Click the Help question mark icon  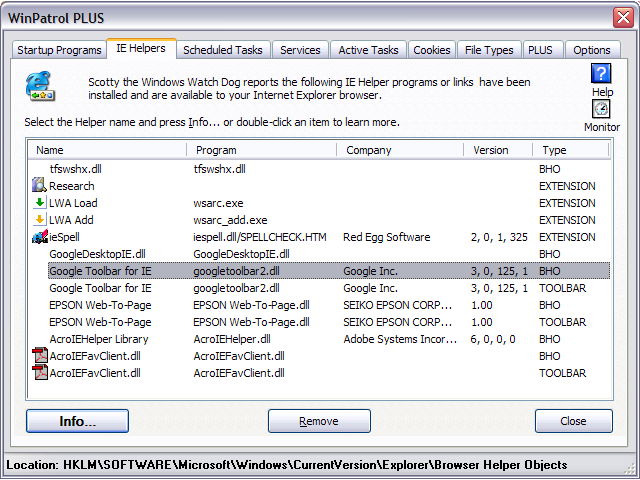pyautogui.click(x=601, y=74)
